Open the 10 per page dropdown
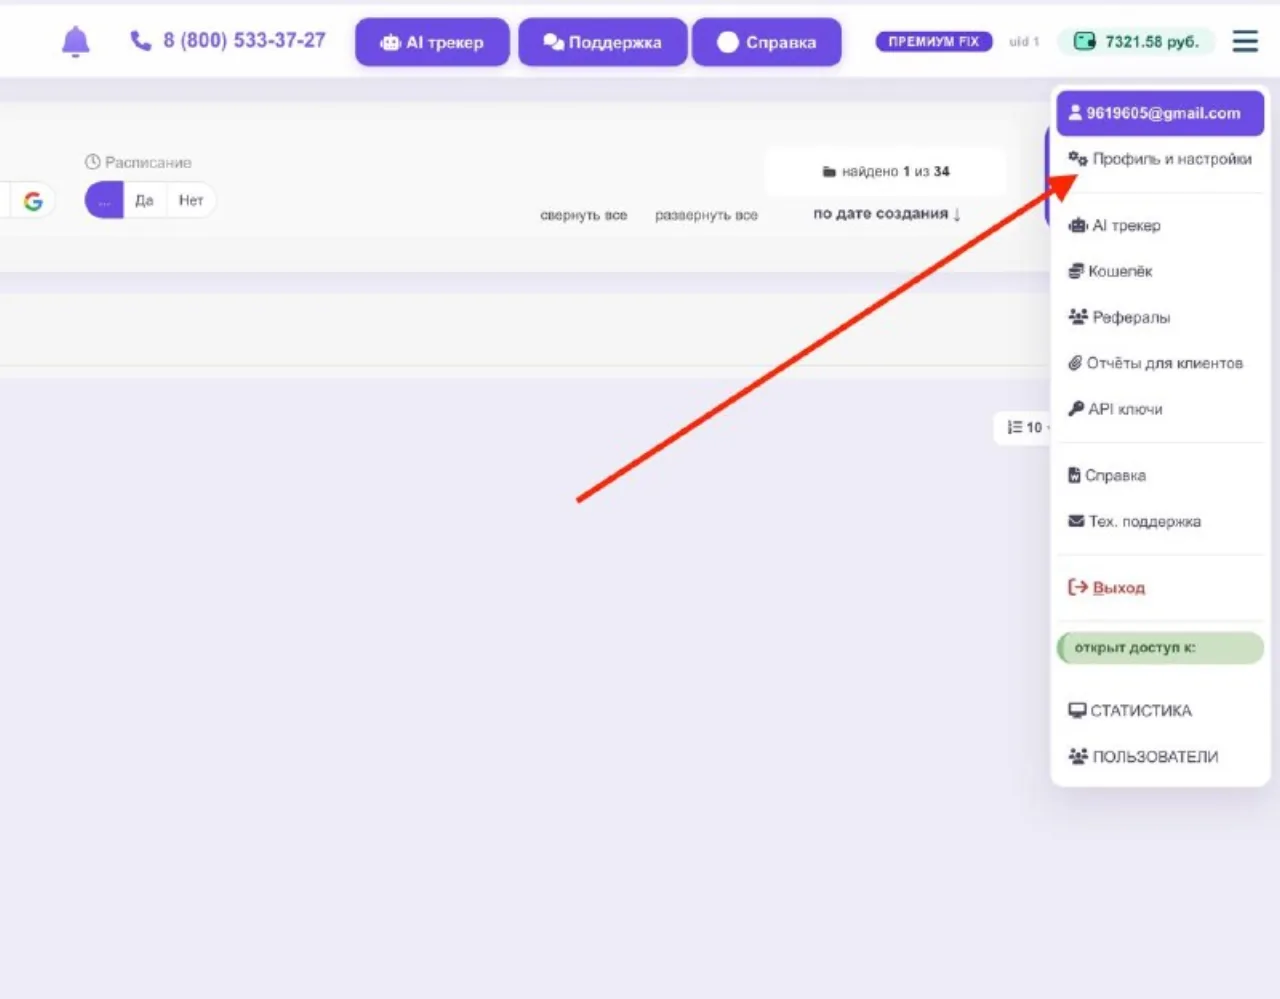 click(x=1025, y=427)
